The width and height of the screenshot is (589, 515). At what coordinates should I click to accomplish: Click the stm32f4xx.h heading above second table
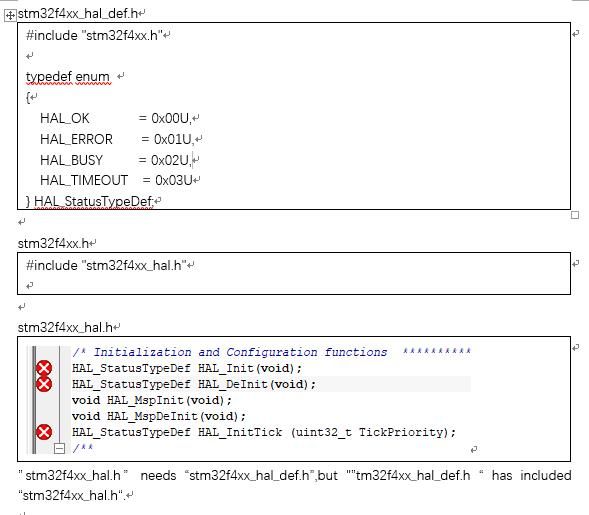pos(53,244)
